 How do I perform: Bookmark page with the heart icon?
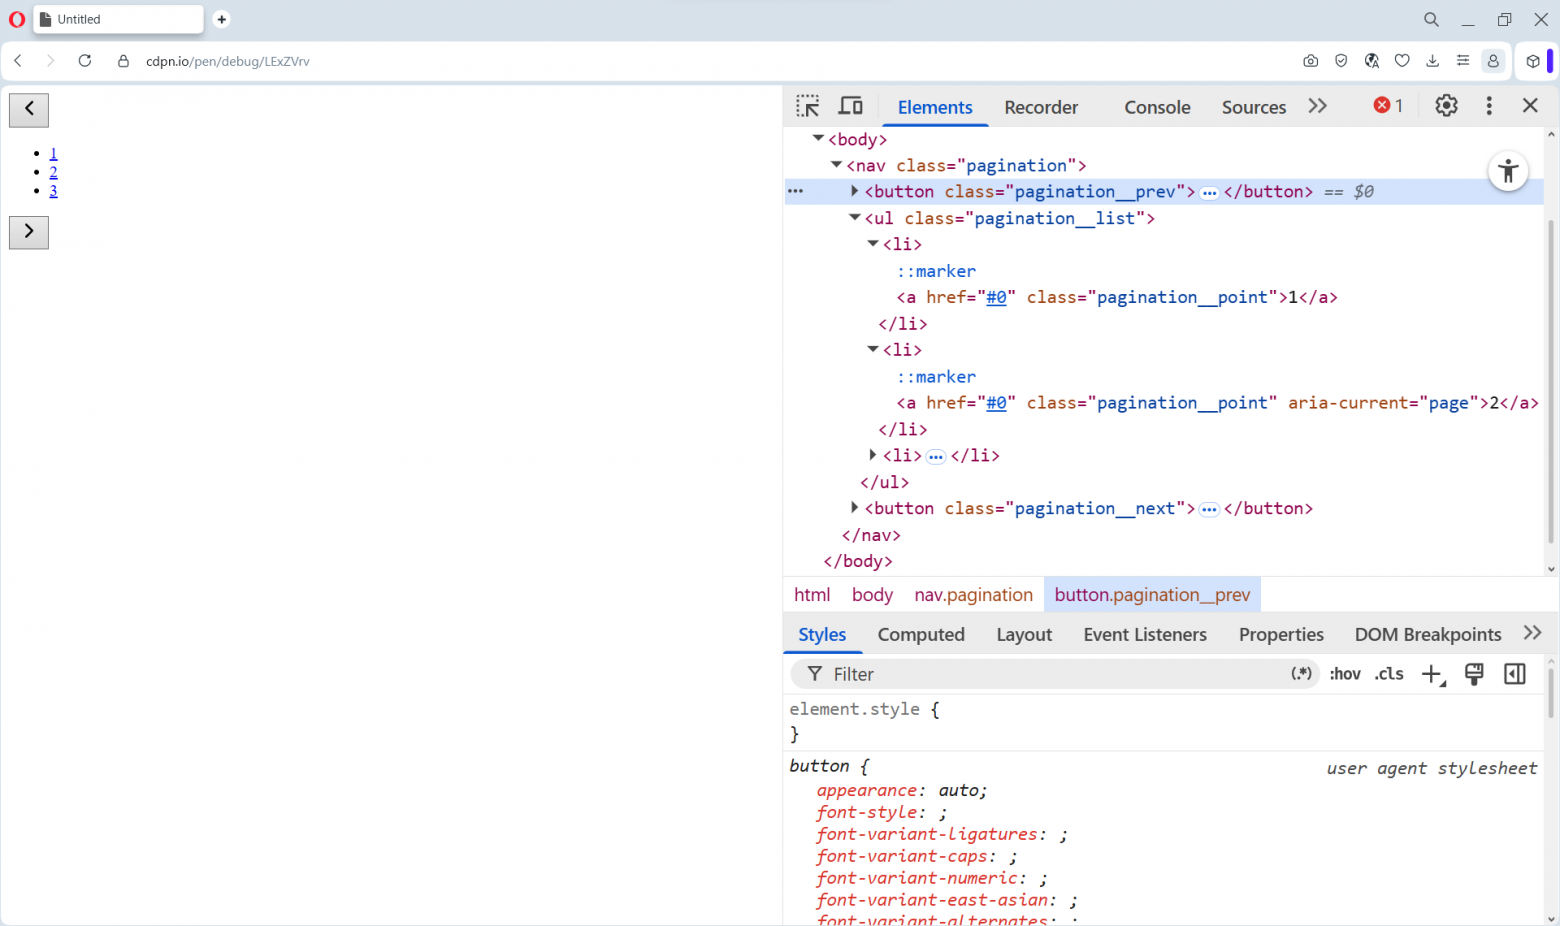tap(1402, 61)
